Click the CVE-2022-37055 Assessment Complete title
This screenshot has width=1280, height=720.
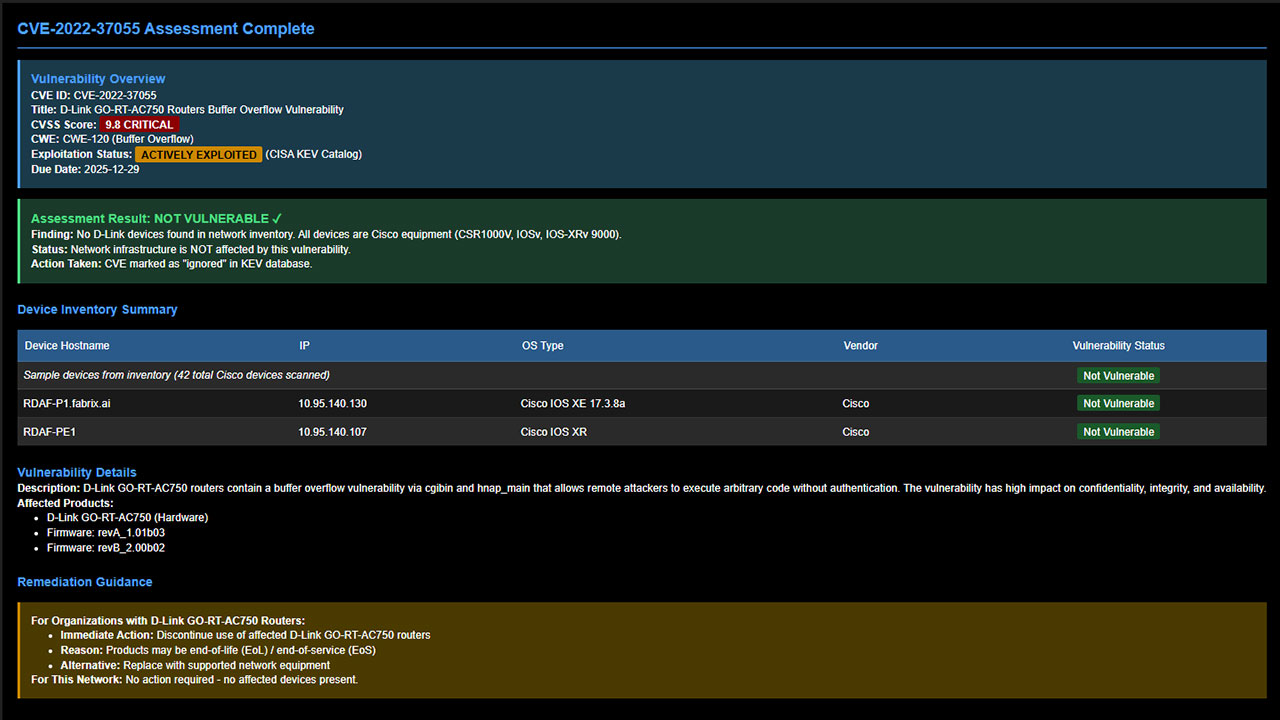pos(166,29)
